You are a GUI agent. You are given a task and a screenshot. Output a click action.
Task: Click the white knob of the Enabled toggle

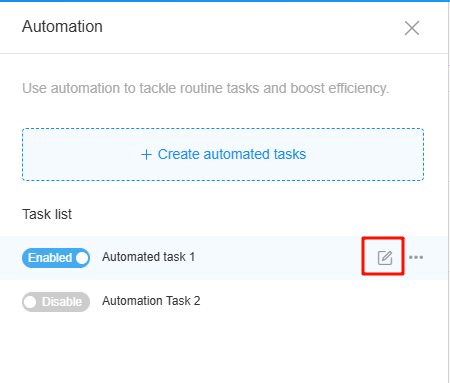[82, 258]
